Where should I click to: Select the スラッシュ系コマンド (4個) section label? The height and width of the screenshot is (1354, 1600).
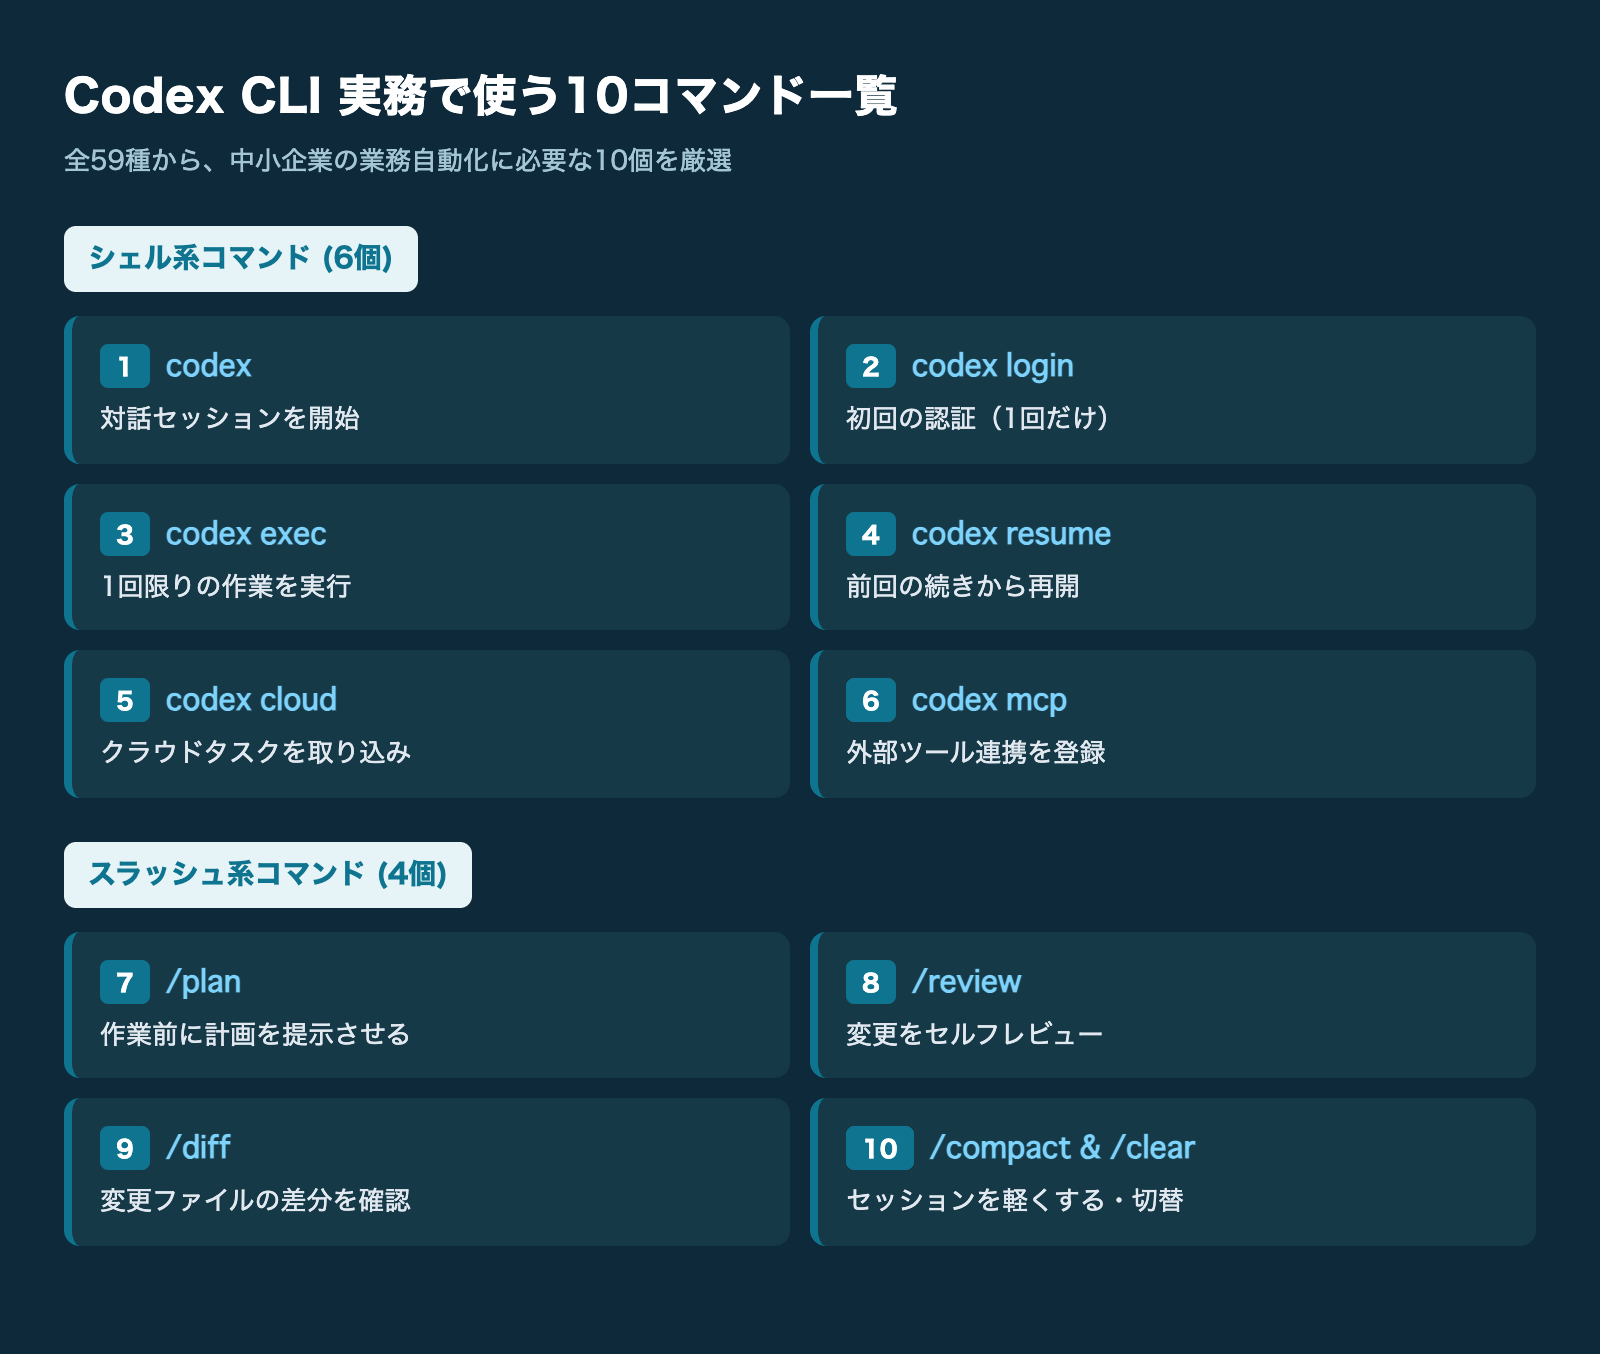click(x=268, y=875)
